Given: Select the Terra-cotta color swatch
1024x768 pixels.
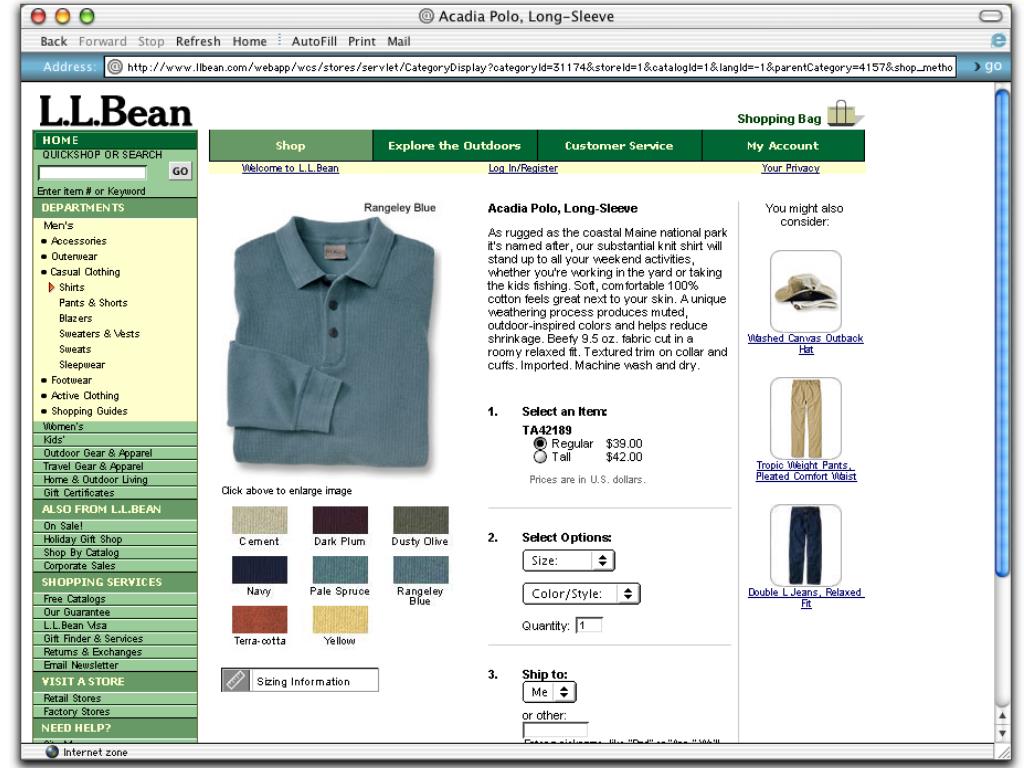Looking at the screenshot, I should [x=259, y=619].
